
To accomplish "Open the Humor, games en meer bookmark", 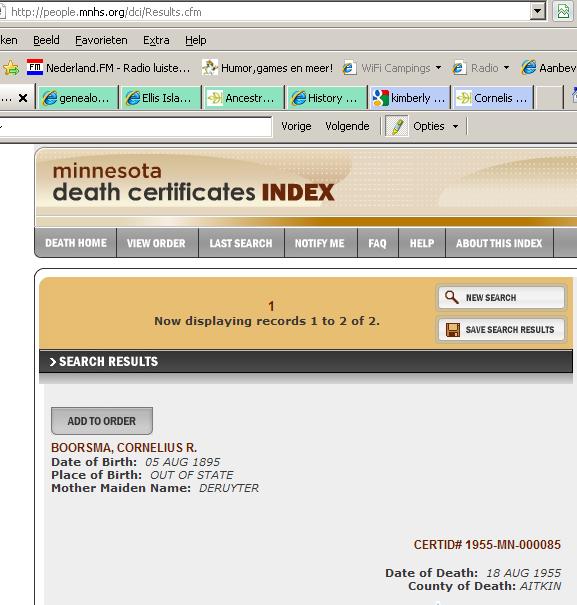I will click(267, 68).
